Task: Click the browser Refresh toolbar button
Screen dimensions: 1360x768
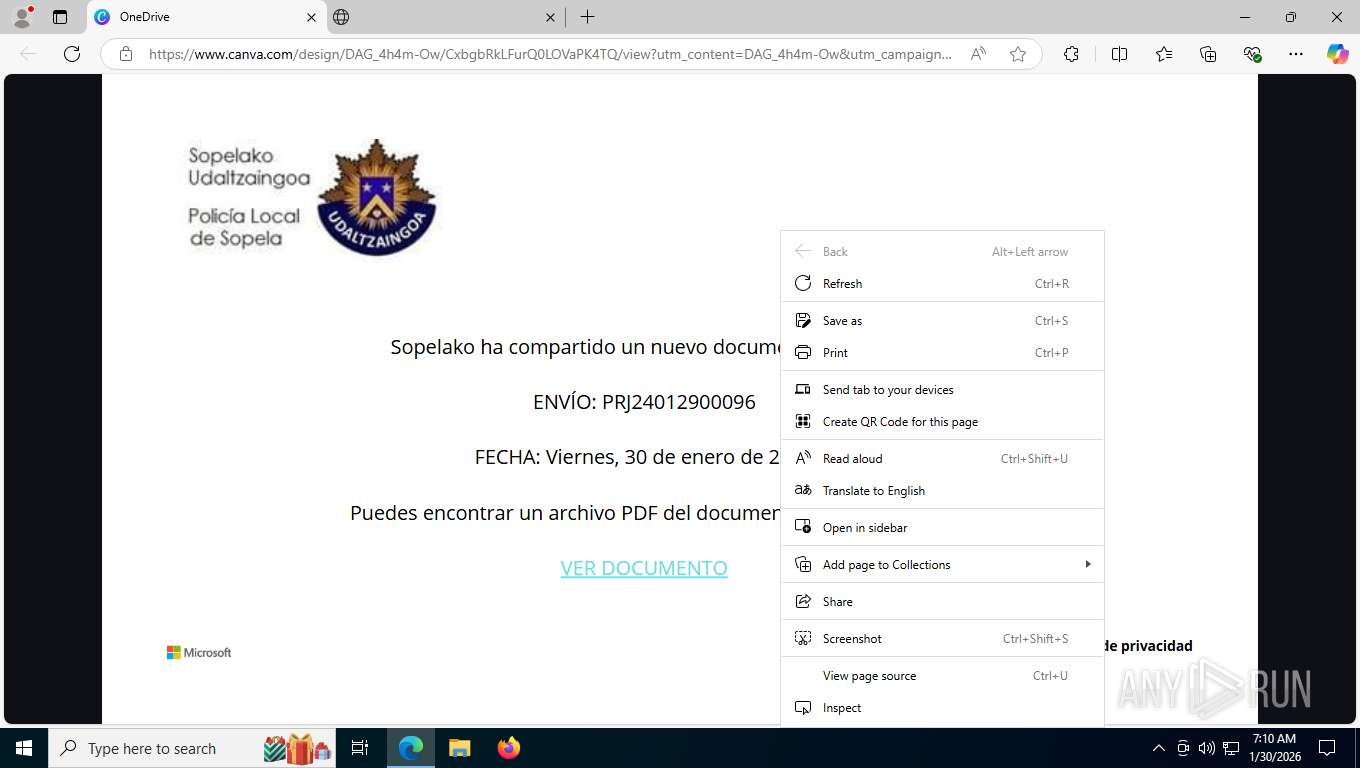Action: pyautogui.click(x=72, y=54)
